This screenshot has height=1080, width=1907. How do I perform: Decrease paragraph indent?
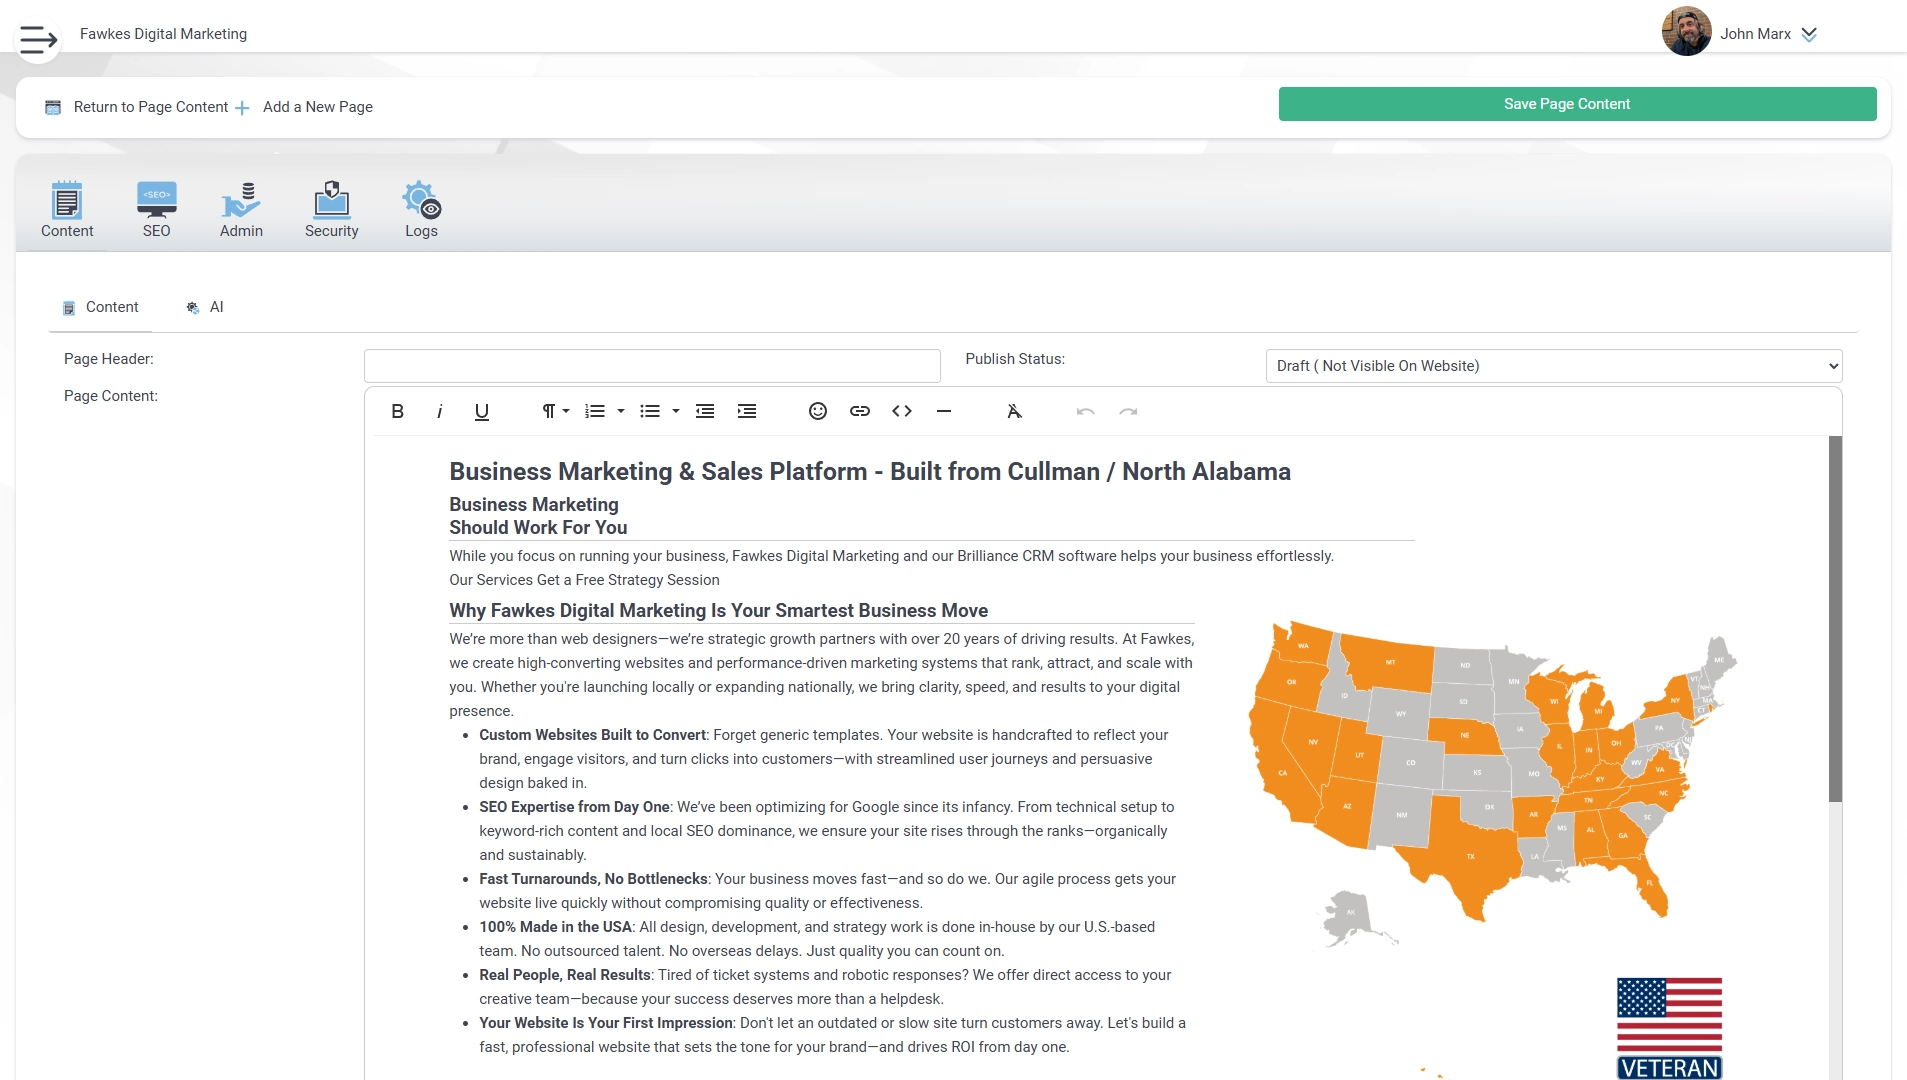click(x=705, y=411)
